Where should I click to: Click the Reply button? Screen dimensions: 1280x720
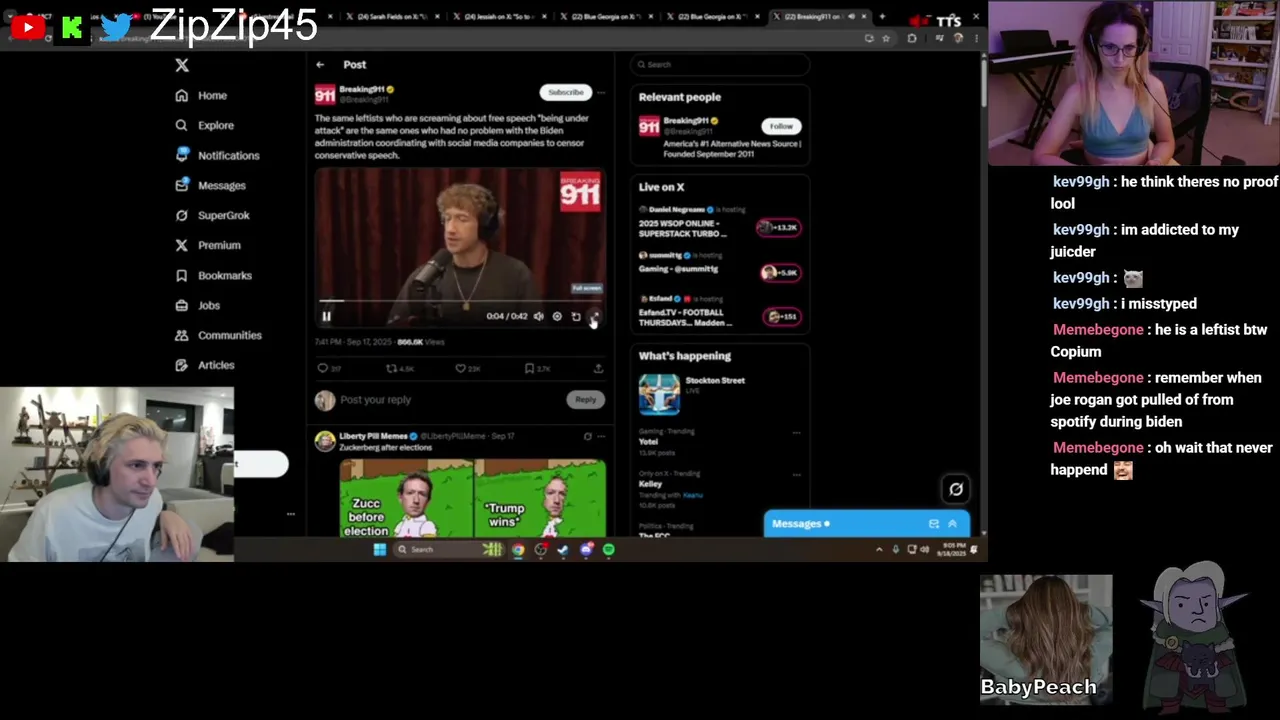[x=585, y=399]
